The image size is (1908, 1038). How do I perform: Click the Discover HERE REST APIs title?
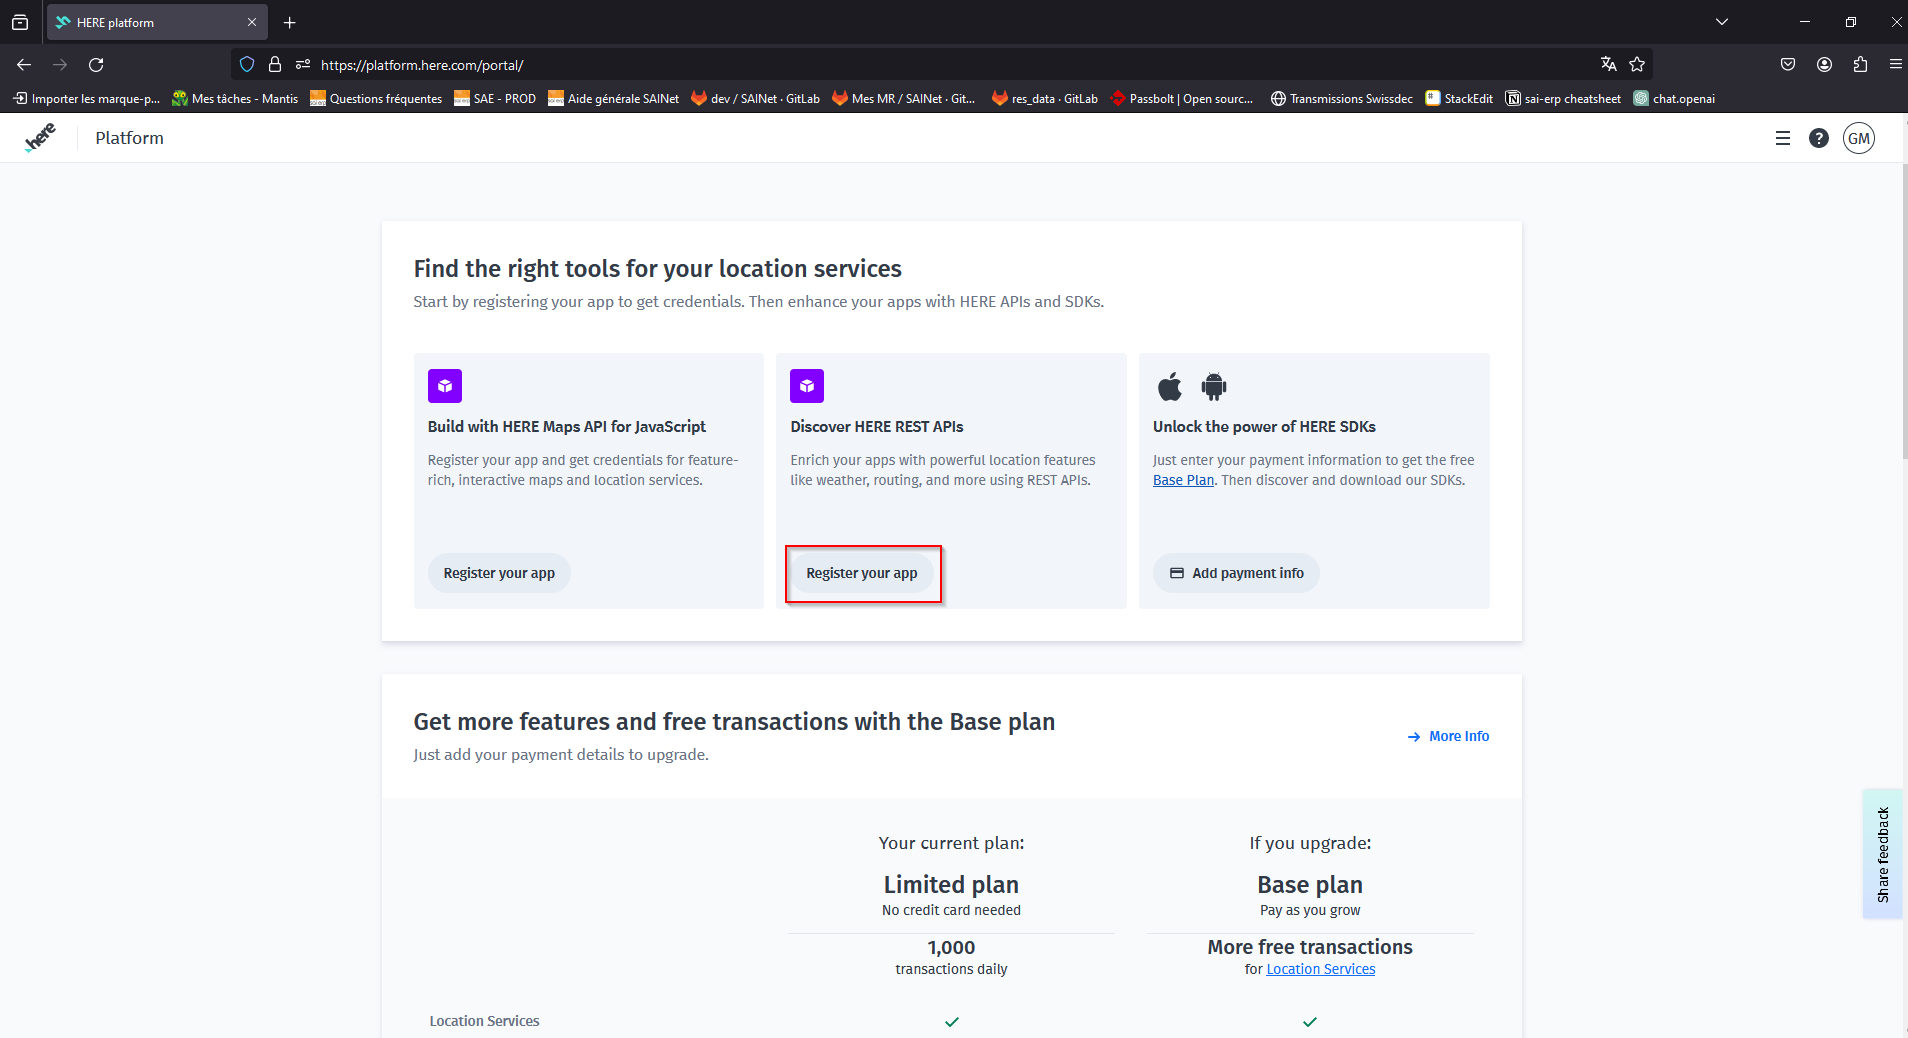click(x=877, y=427)
